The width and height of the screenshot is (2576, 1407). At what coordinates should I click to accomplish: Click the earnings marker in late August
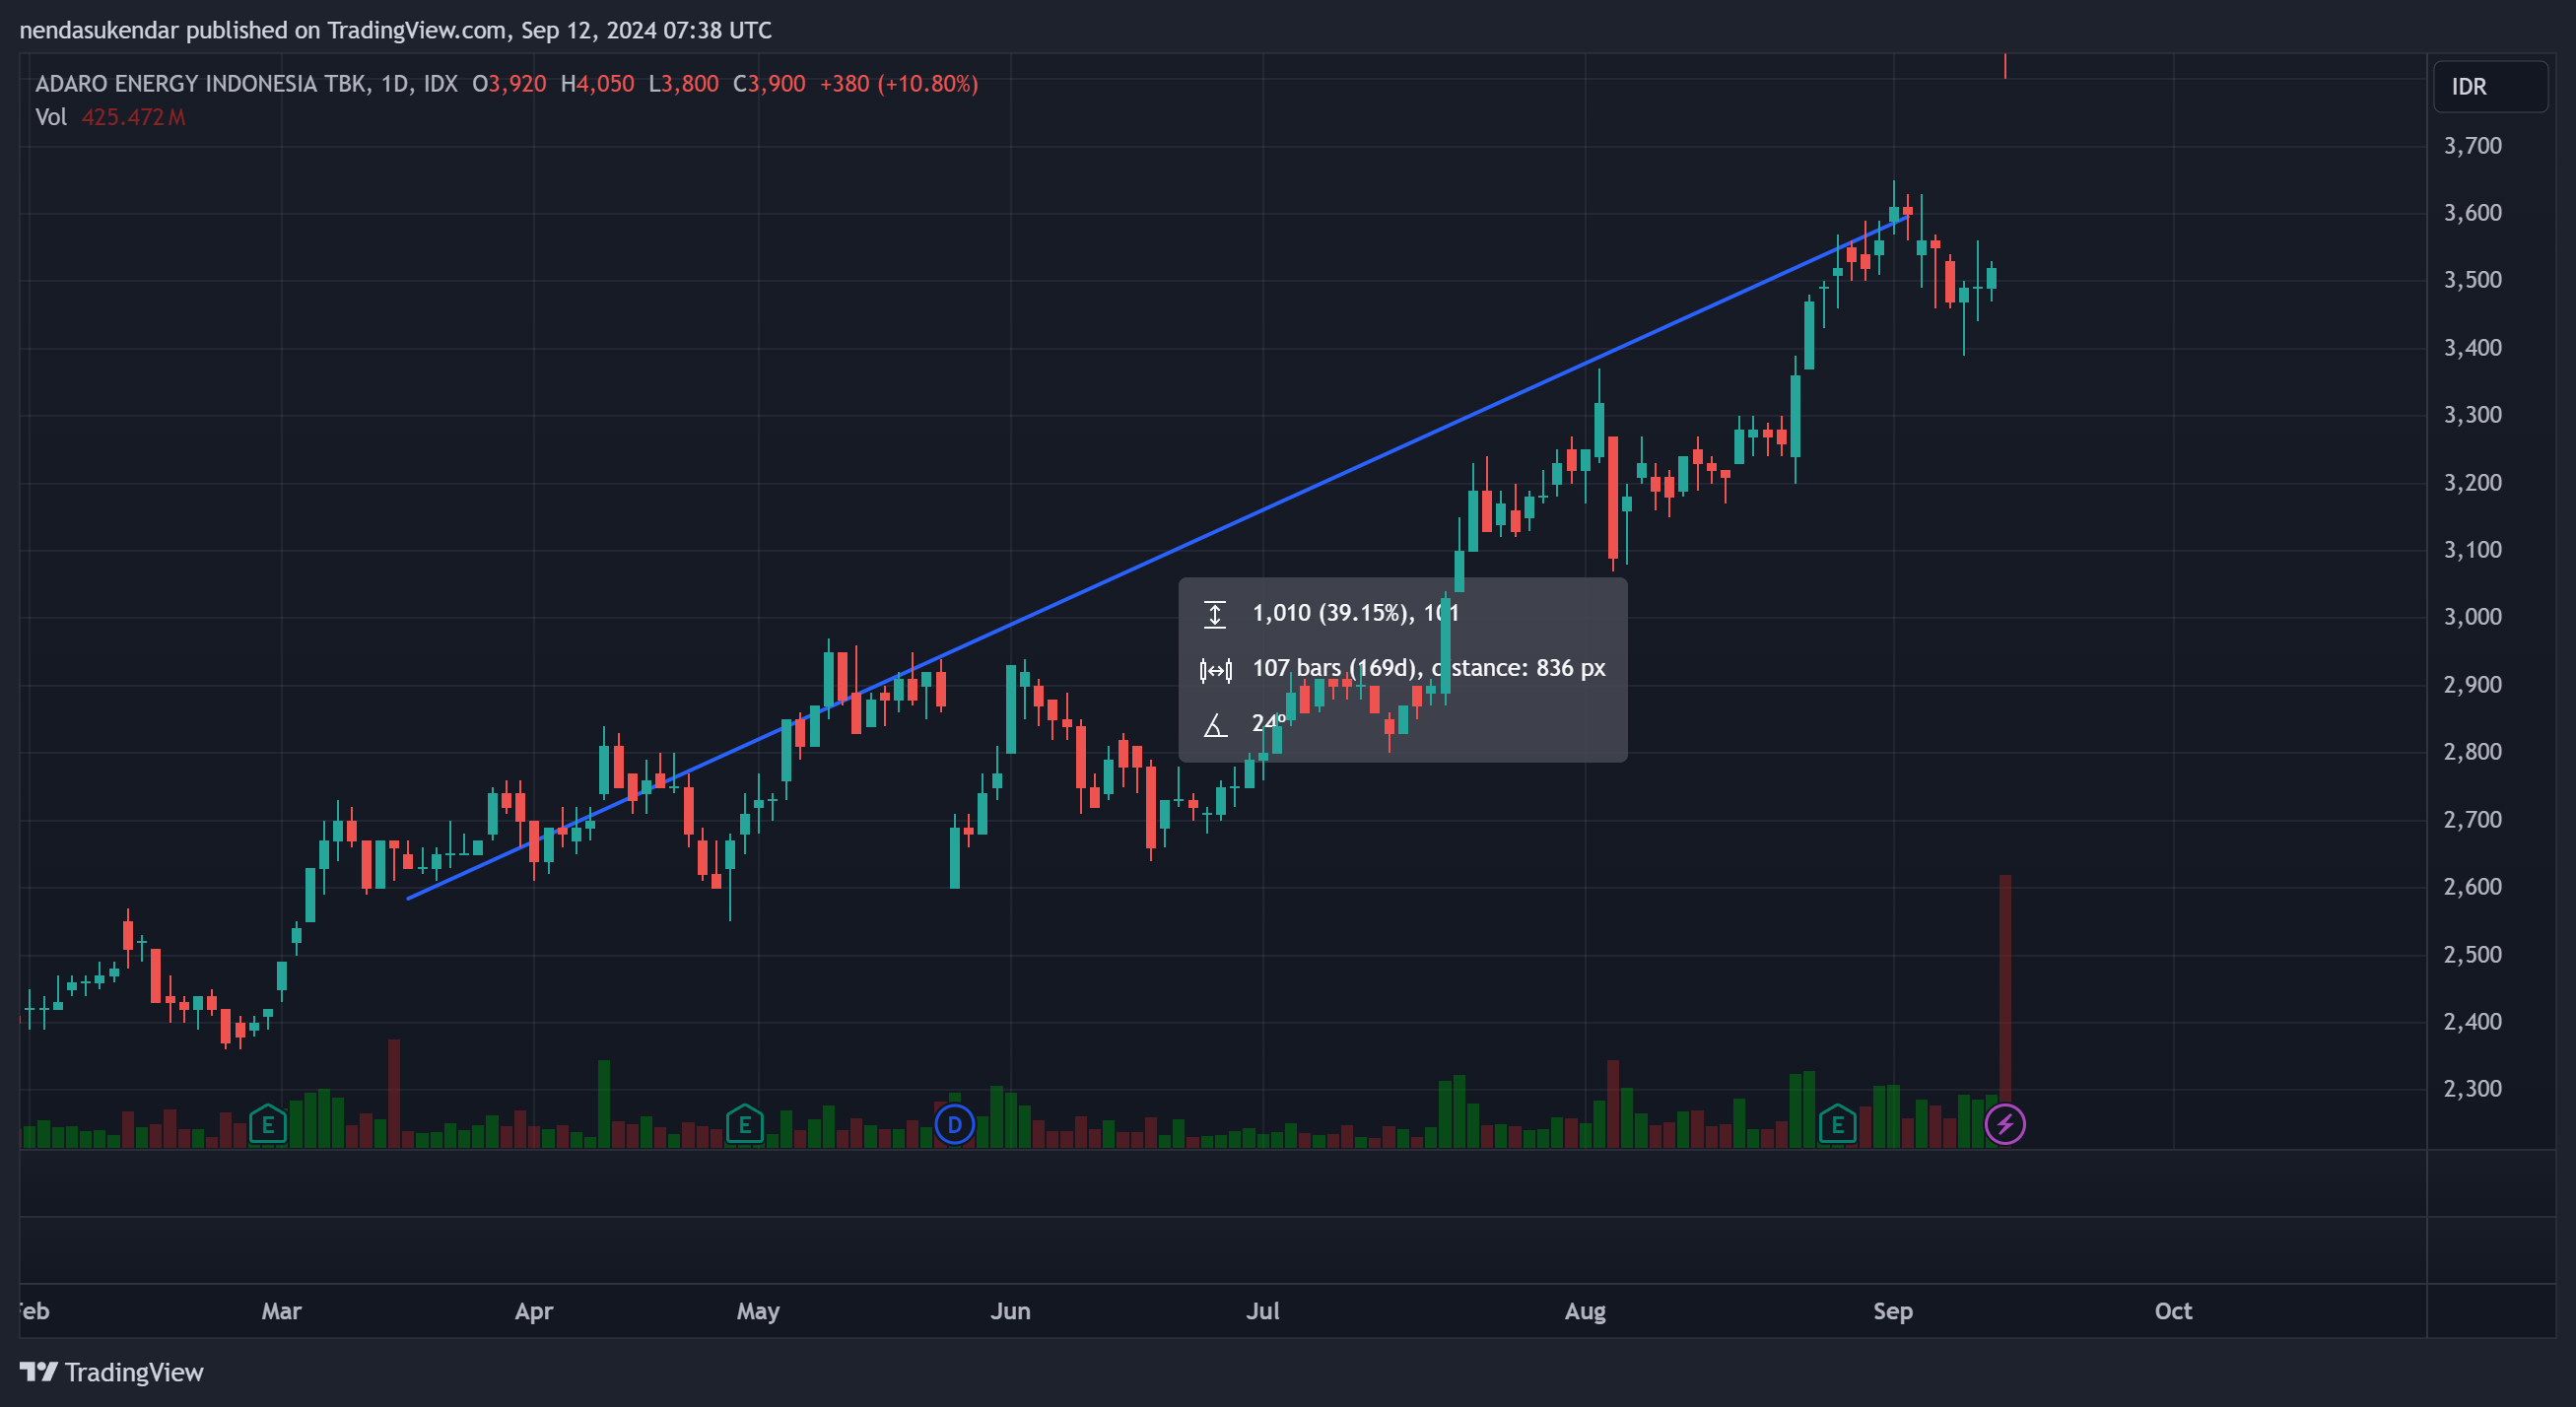coord(1837,1124)
